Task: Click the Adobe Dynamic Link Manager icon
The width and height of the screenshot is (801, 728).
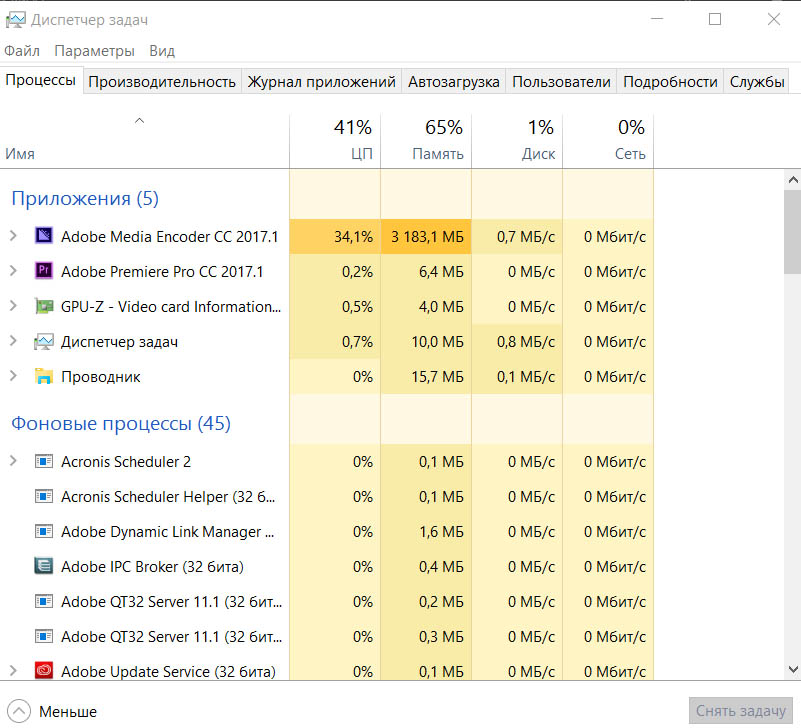Action: (44, 531)
